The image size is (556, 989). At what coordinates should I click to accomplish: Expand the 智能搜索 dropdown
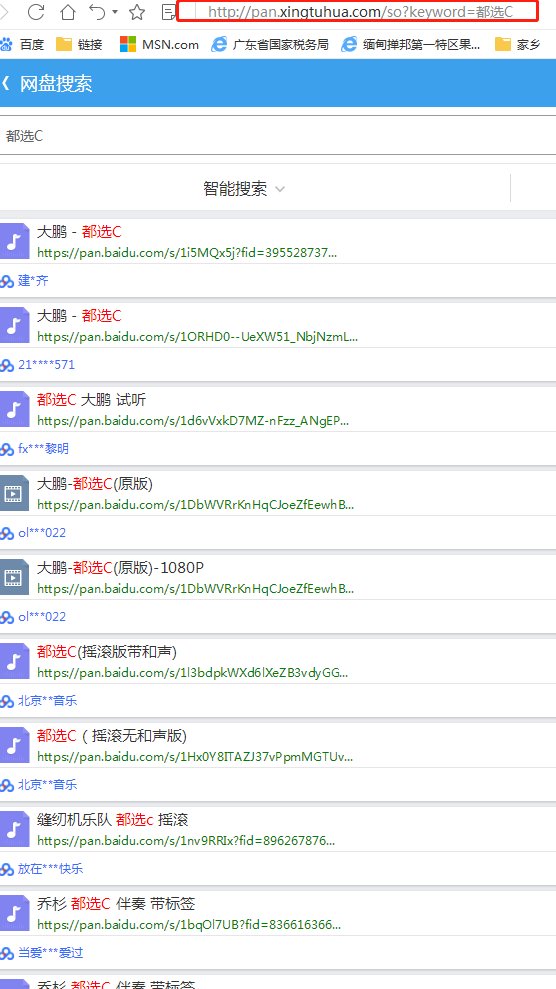point(244,189)
